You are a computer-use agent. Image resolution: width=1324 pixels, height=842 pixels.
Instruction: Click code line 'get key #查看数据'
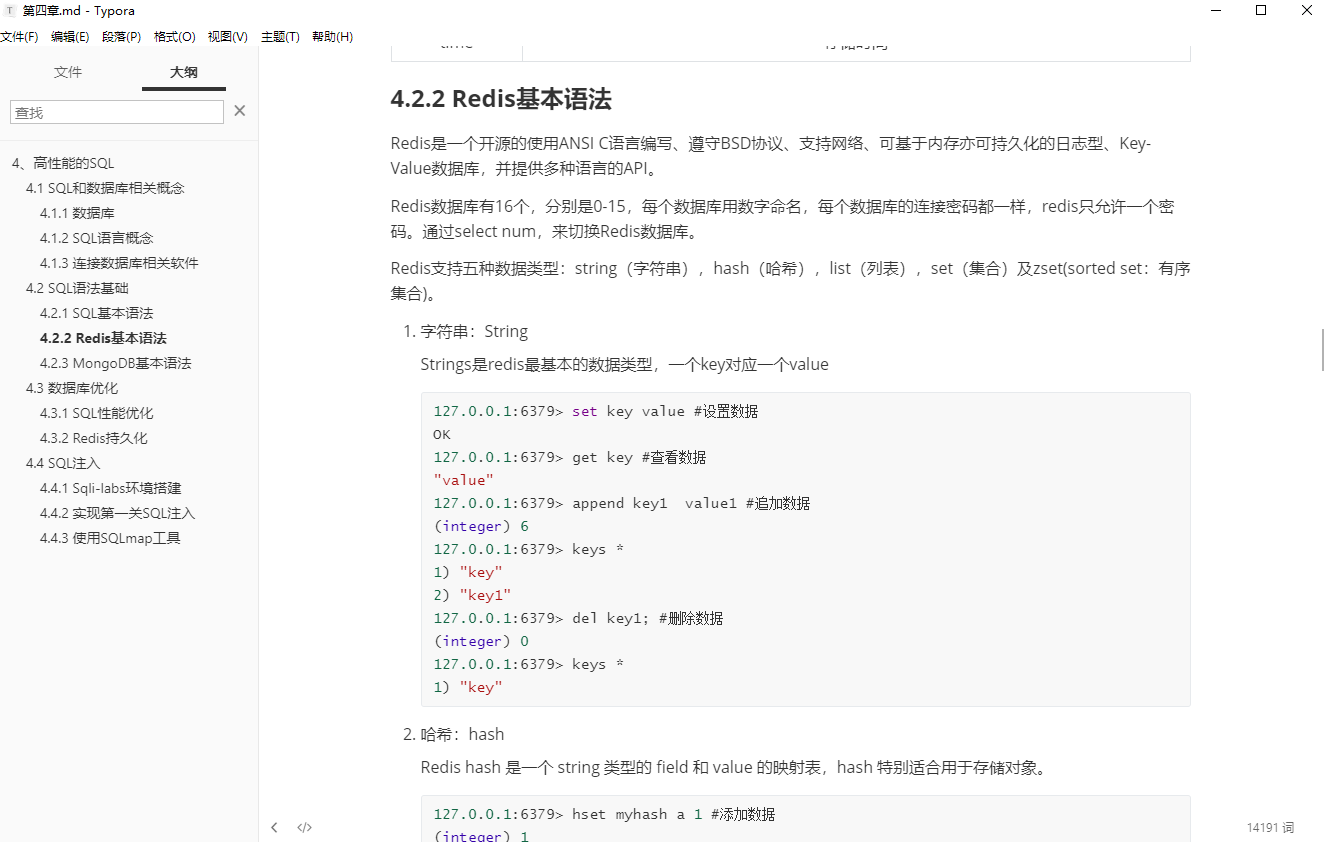(639, 457)
